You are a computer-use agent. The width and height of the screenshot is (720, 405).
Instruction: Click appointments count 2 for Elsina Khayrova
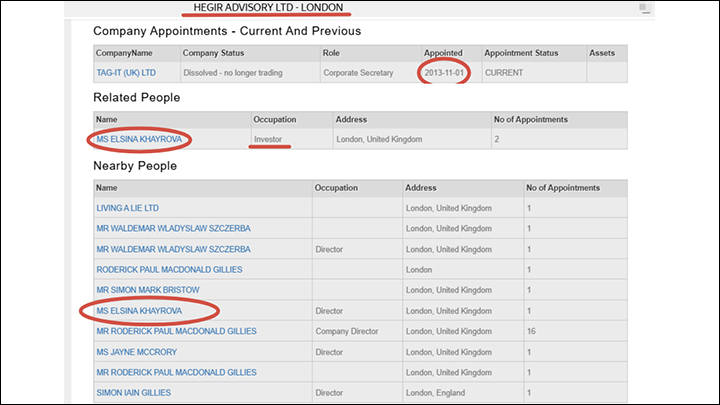click(x=497, y=139)
